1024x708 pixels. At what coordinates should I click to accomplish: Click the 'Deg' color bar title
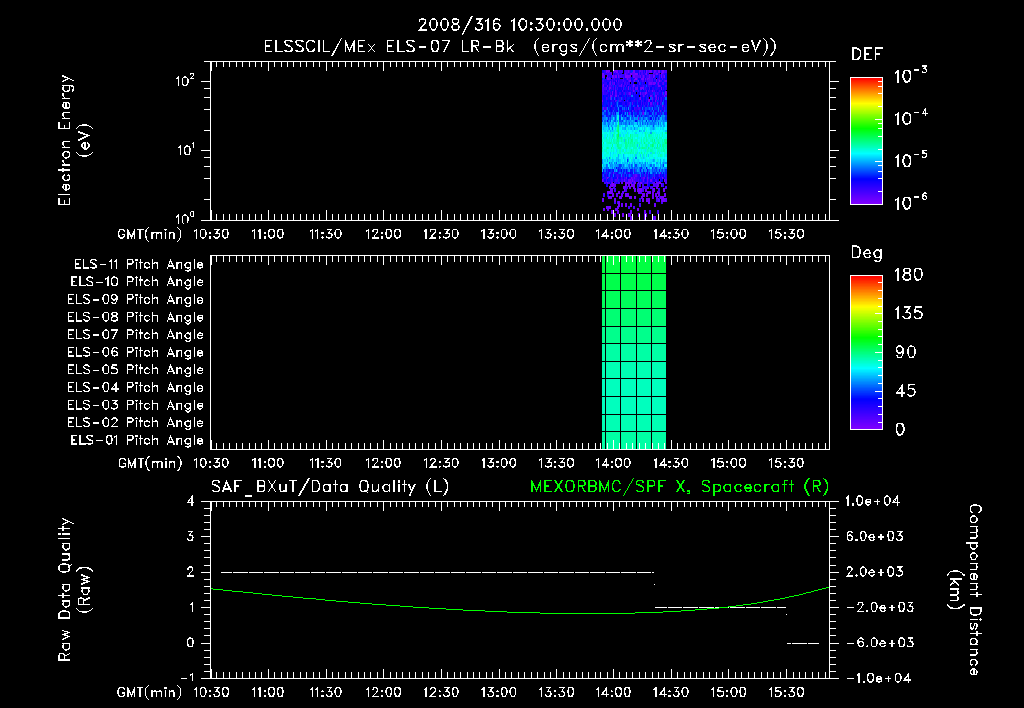[x=867, y=253]
